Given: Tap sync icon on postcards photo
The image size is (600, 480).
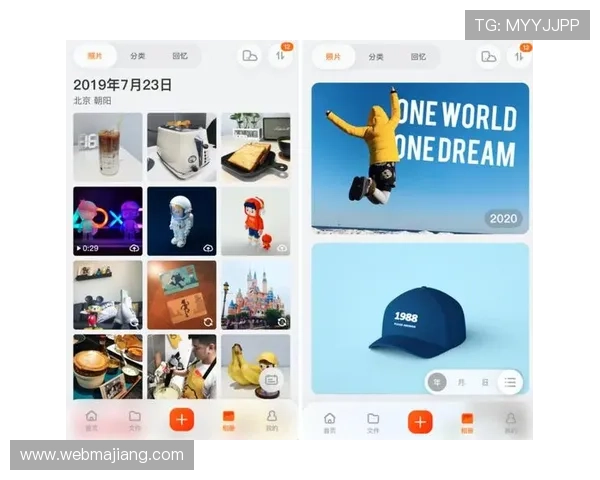Looking at the screenshot, I should pos(208,322).
